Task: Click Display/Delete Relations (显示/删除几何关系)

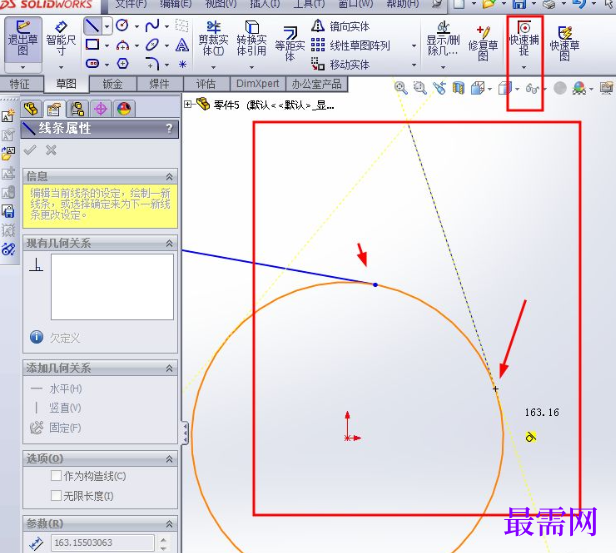Action: pyautogui.click(x=443, y=39)
